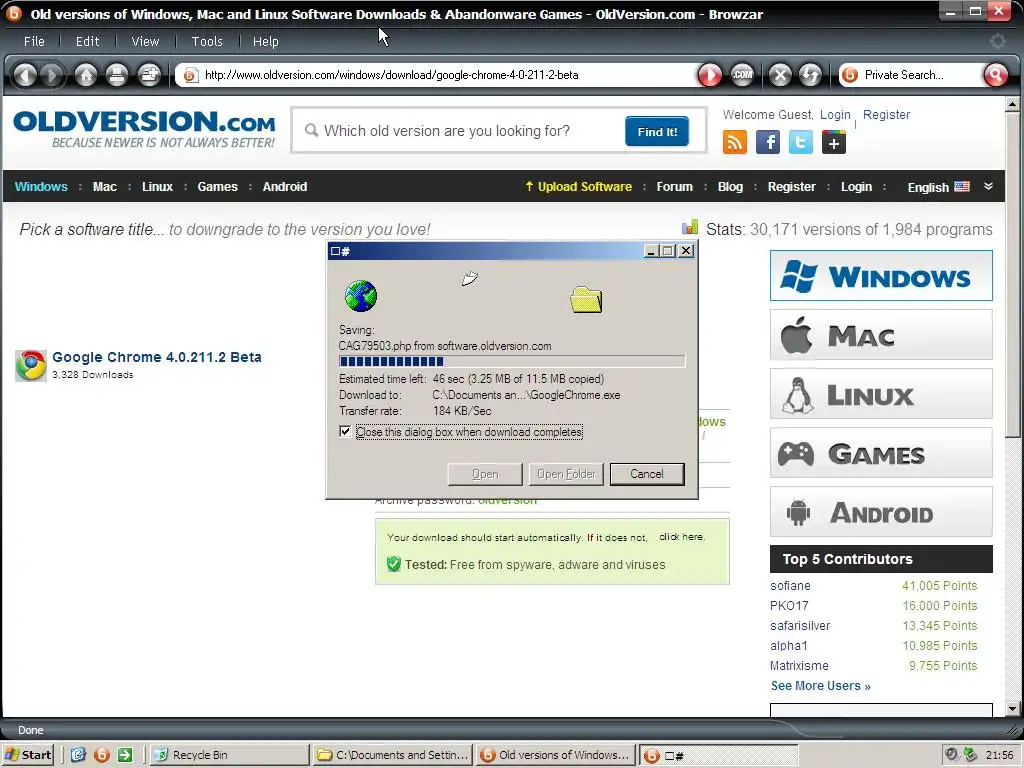The height and width of the screenshot is (768, 1024).
Task: Click the Private Search input box
Action: coord(921,75)
